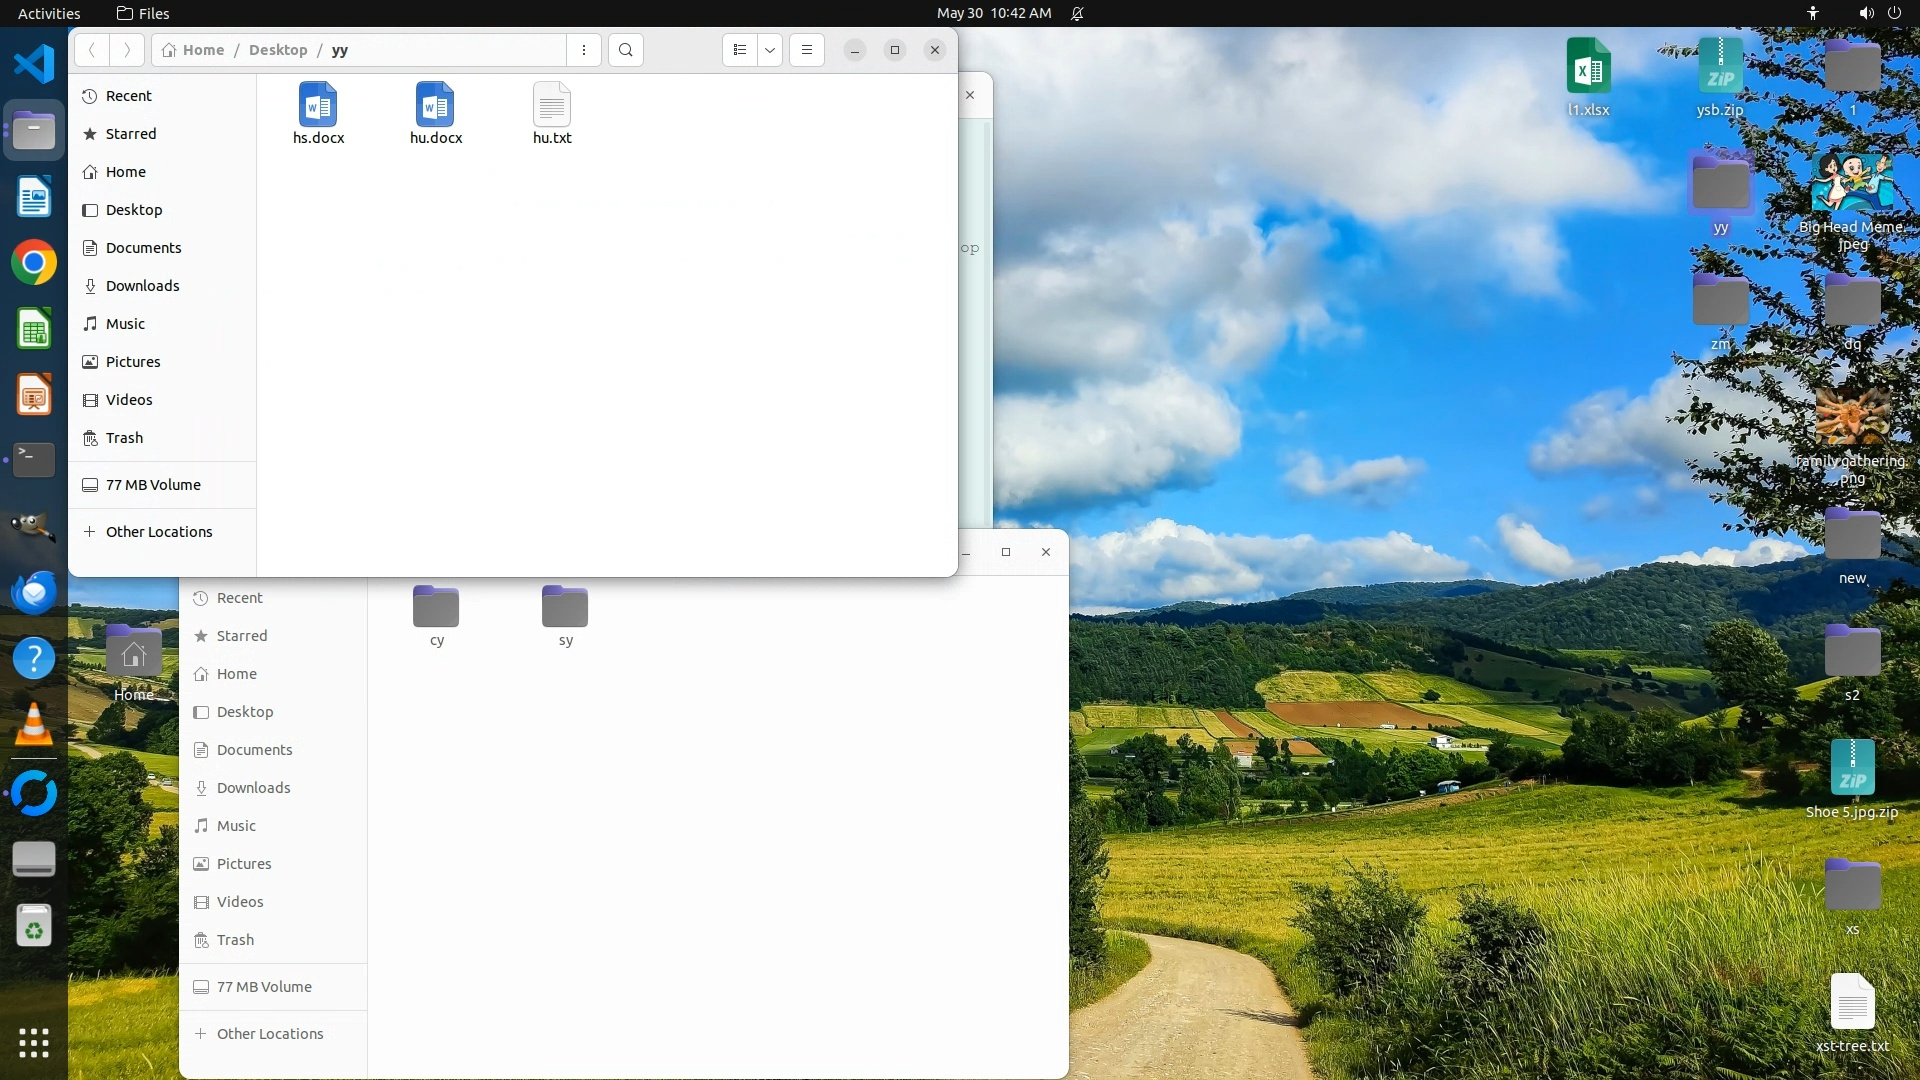Screen dimensions: 1920x1080
Task: Toggle the do-not-disturb bell in top bar
Action: (x=1077, y=13)
